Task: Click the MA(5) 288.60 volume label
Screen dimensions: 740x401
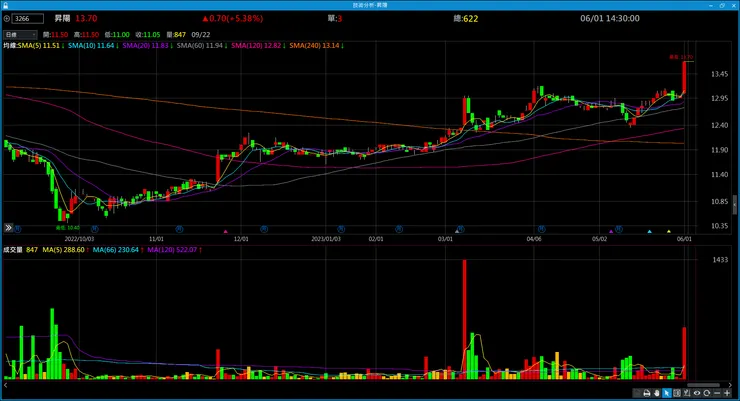Action: (63, 250)
